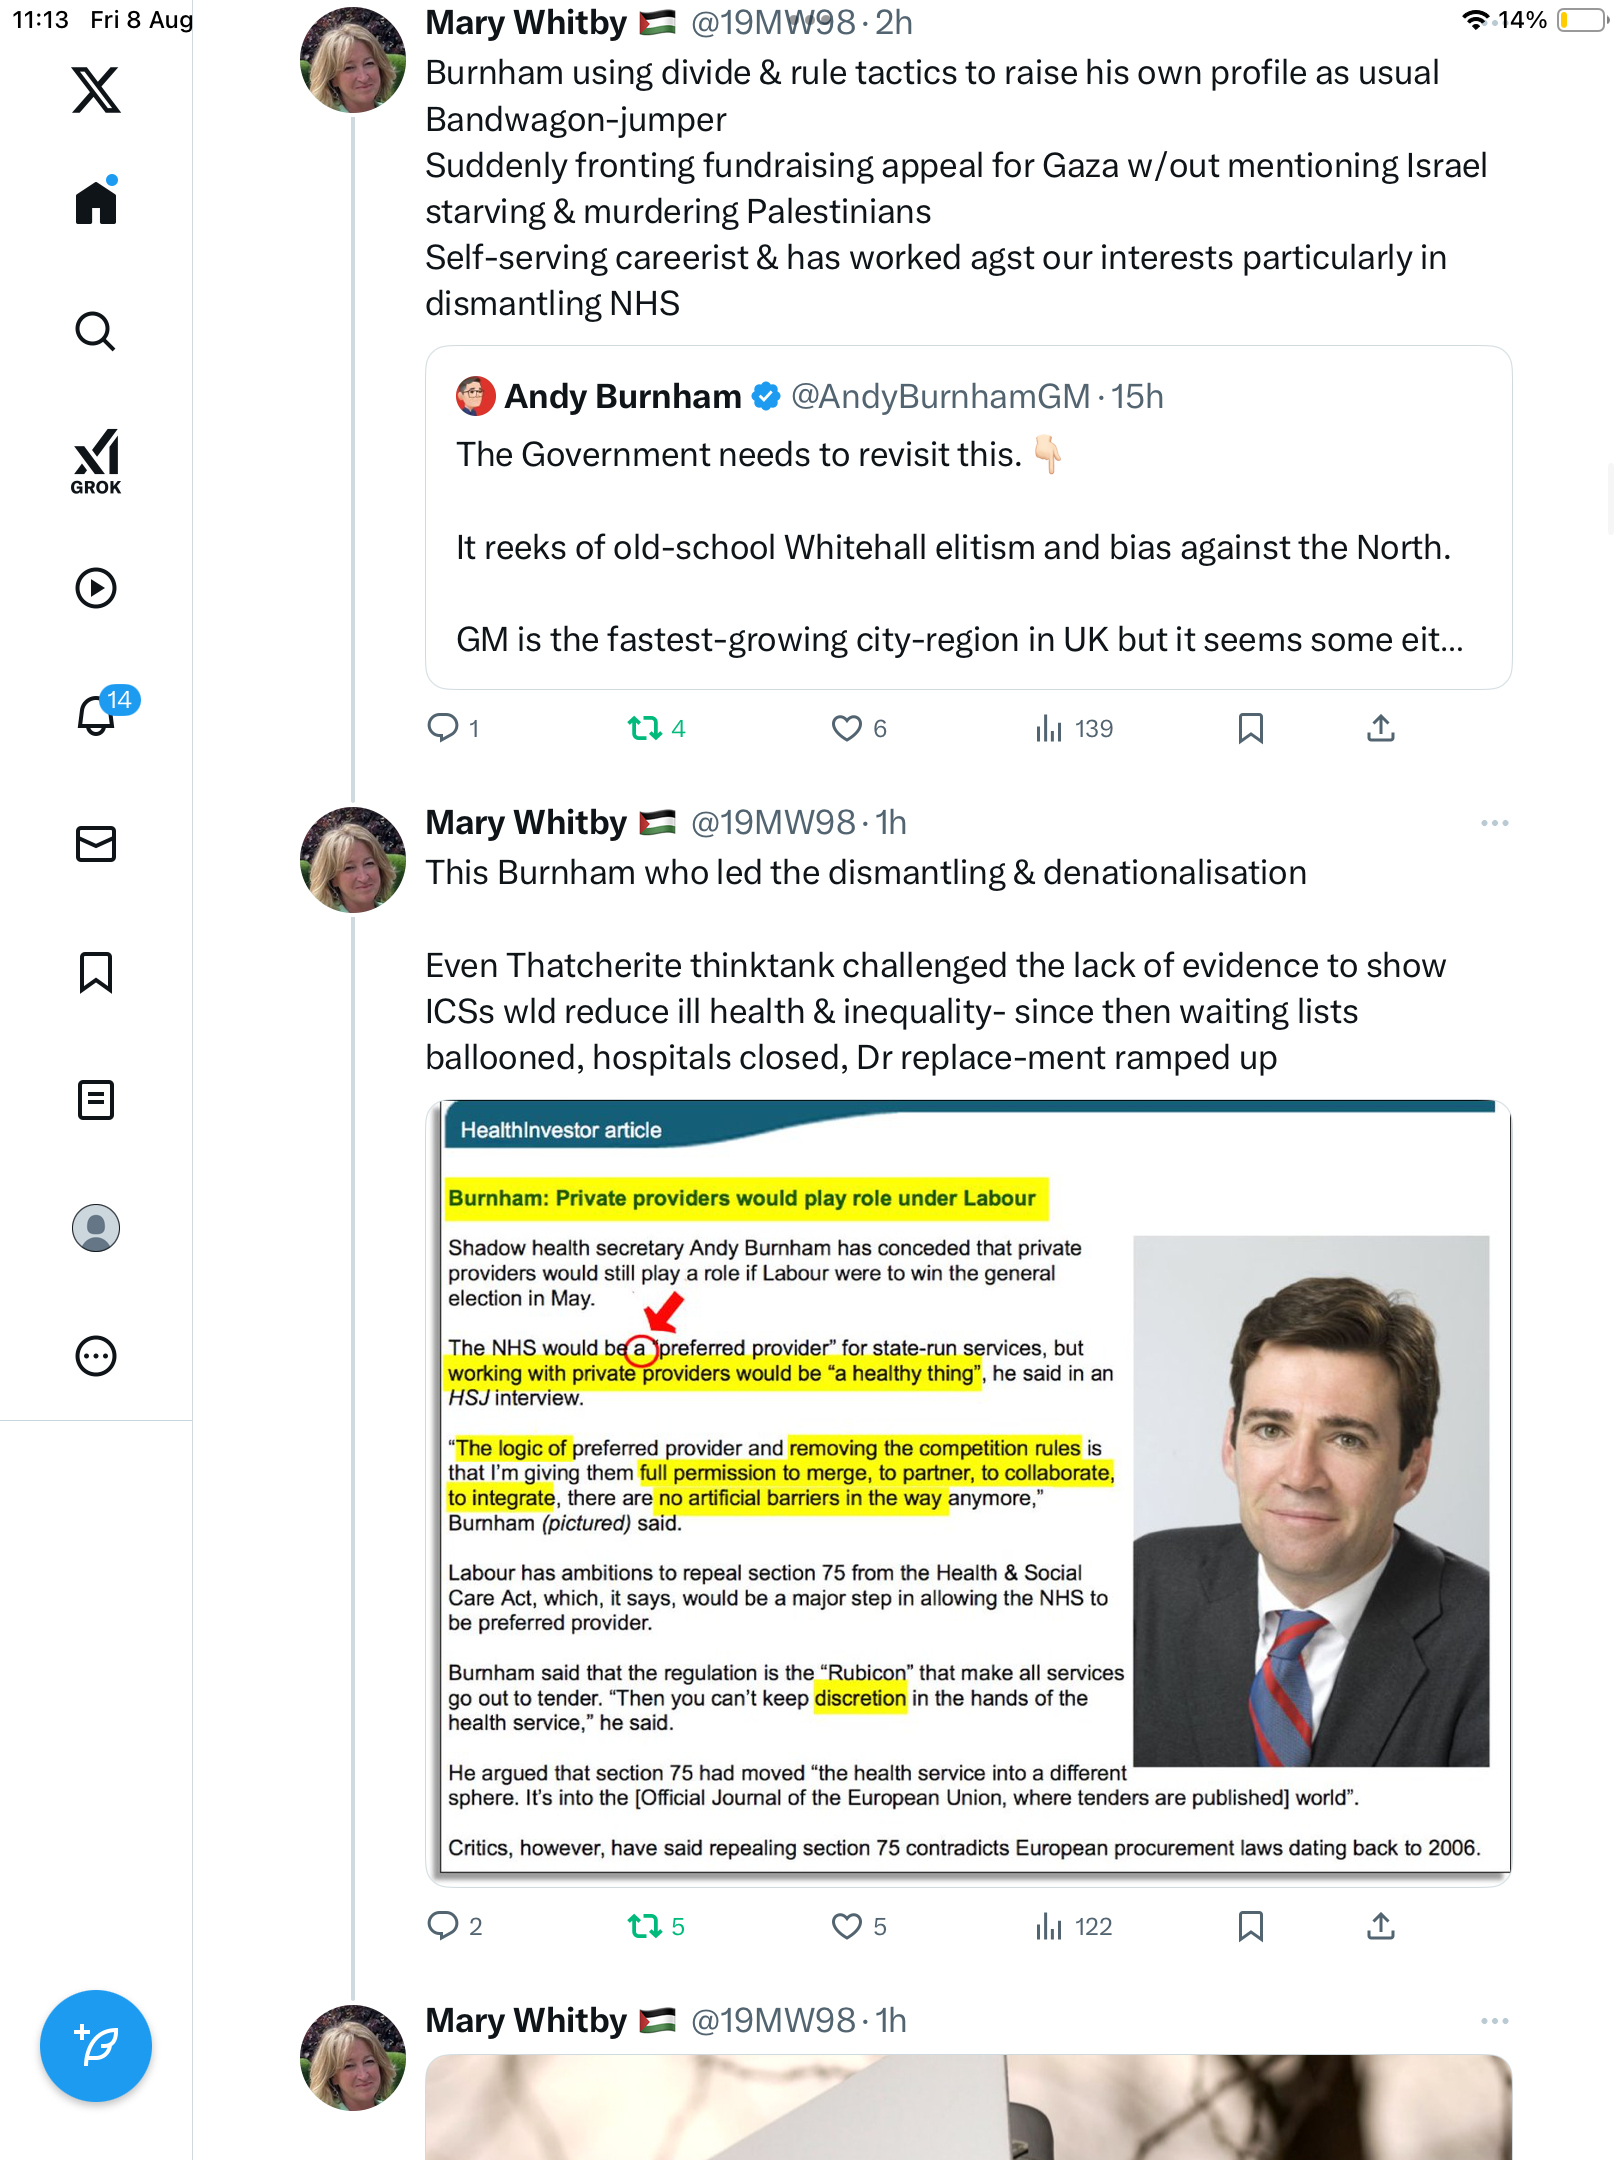Open the X home logo

(x=96, y=90)
